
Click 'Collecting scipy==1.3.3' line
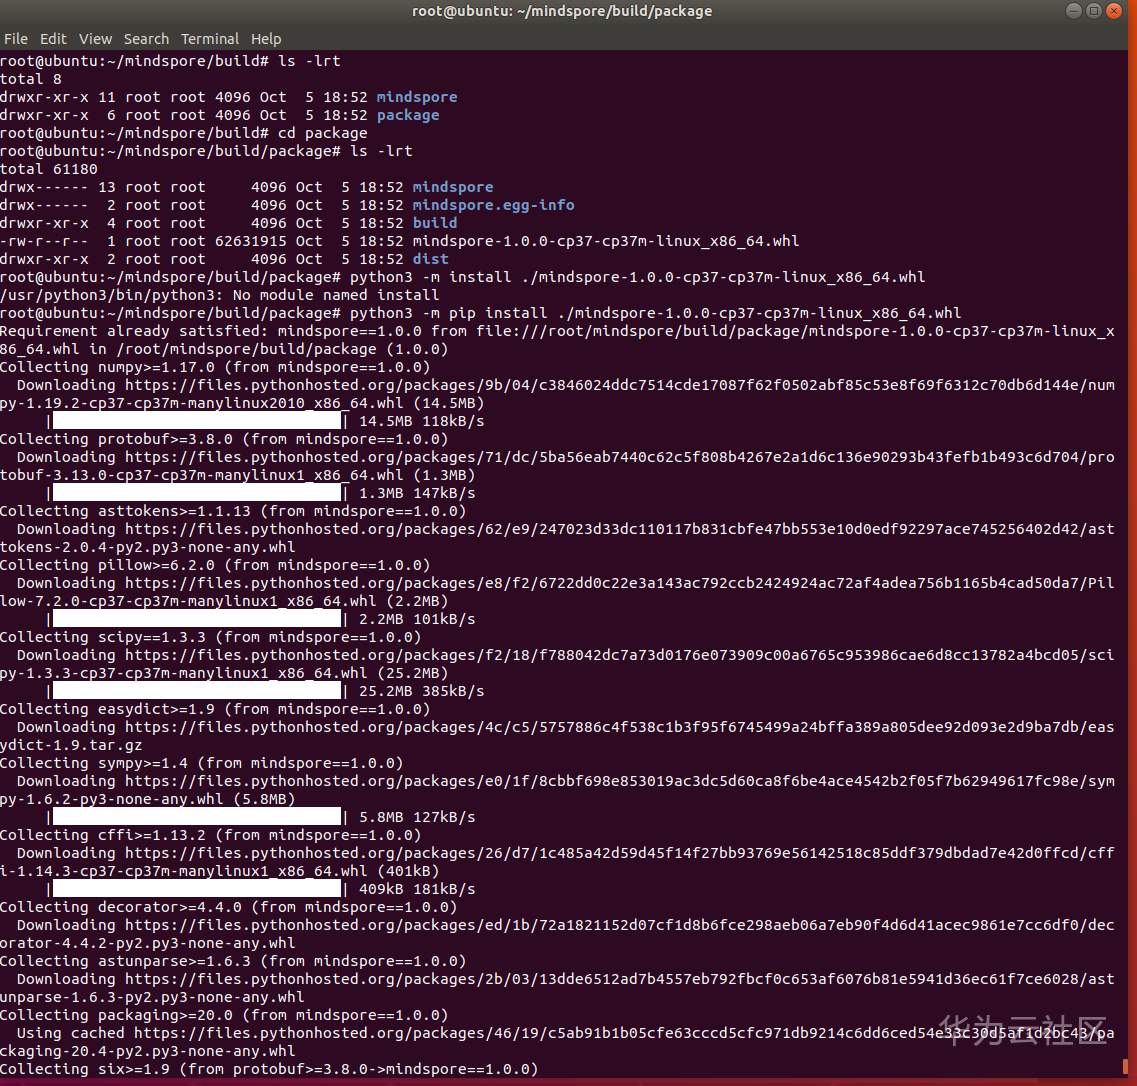click(210, 637)
